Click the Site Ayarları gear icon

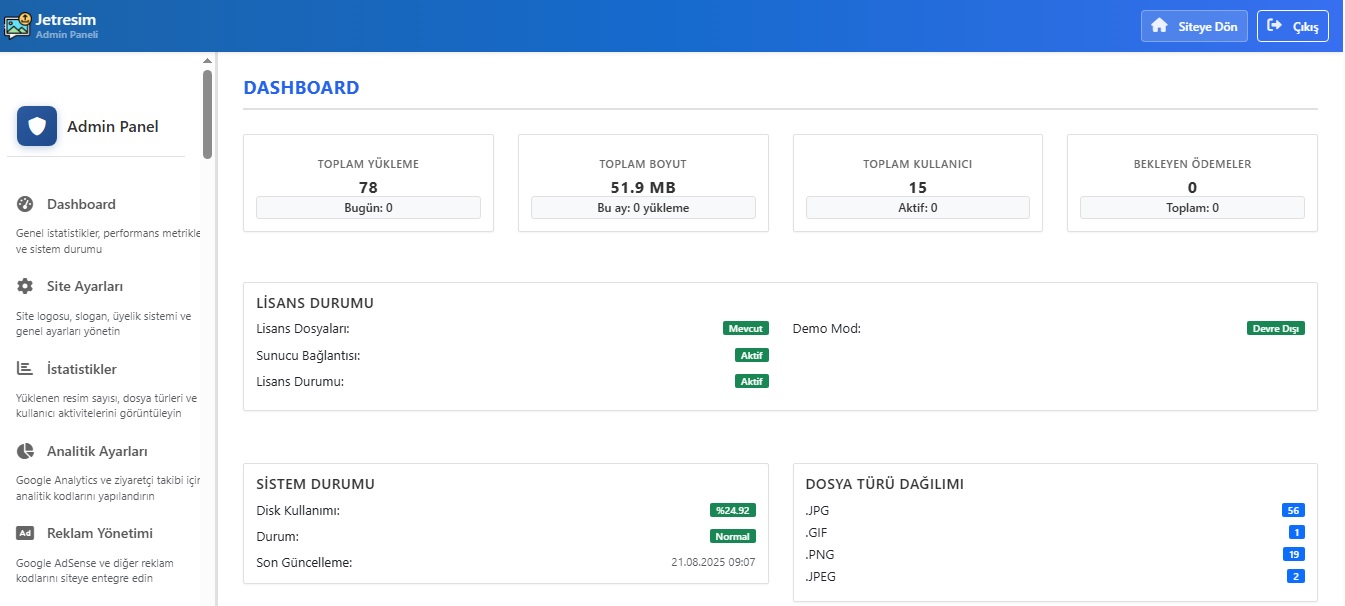coord(26,286)
